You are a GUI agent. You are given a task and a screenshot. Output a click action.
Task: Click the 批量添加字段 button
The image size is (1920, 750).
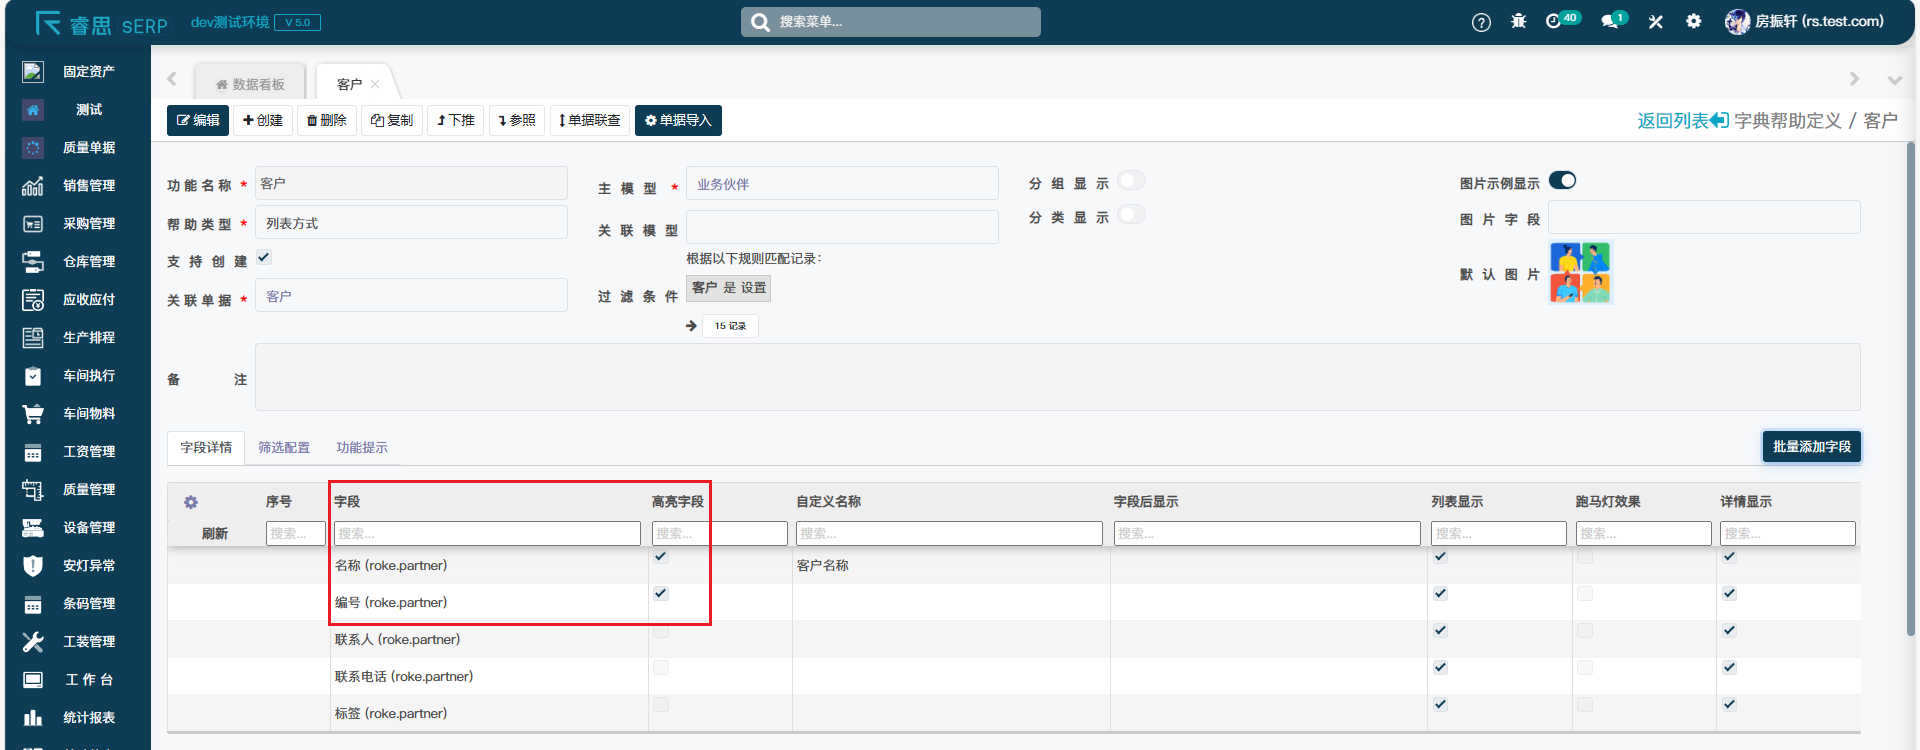[1811, 447]
